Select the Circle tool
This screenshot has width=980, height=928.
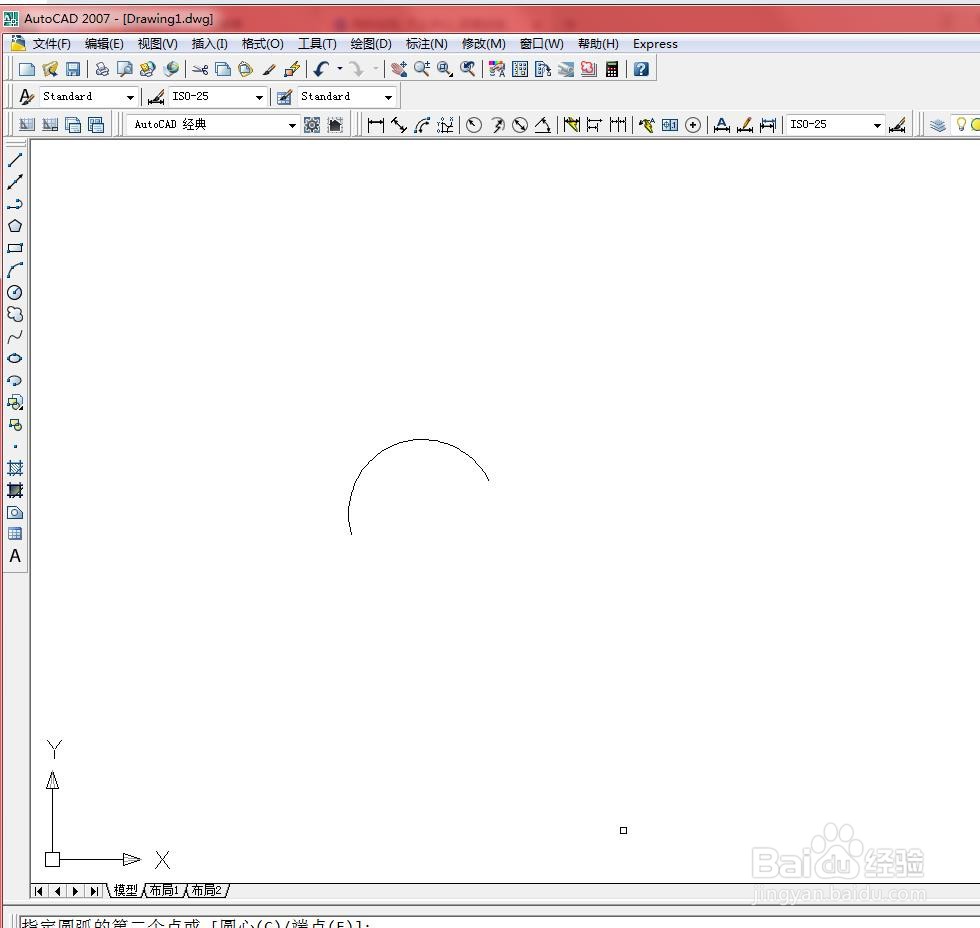click(x=15, y=292)
